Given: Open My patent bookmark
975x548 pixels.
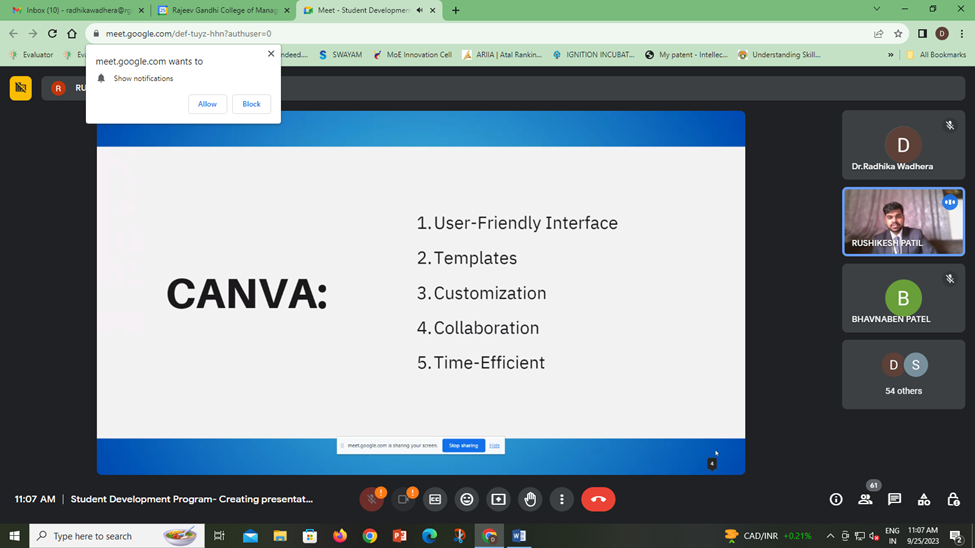Looking at the screenshot, I should [686, 55].
